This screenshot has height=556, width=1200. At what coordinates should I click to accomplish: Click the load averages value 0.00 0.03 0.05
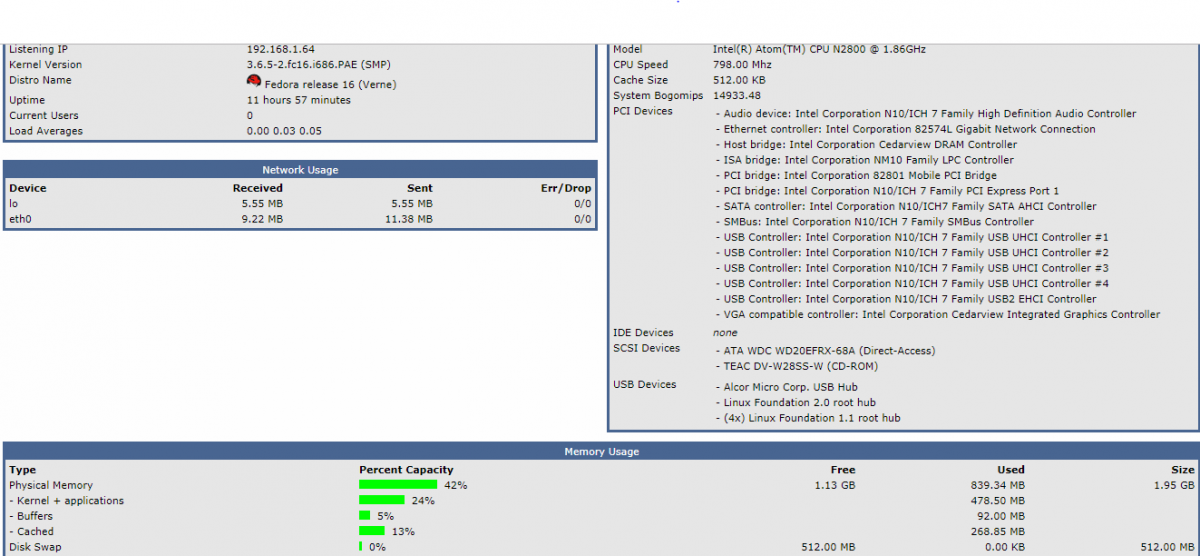click(285, 131)
